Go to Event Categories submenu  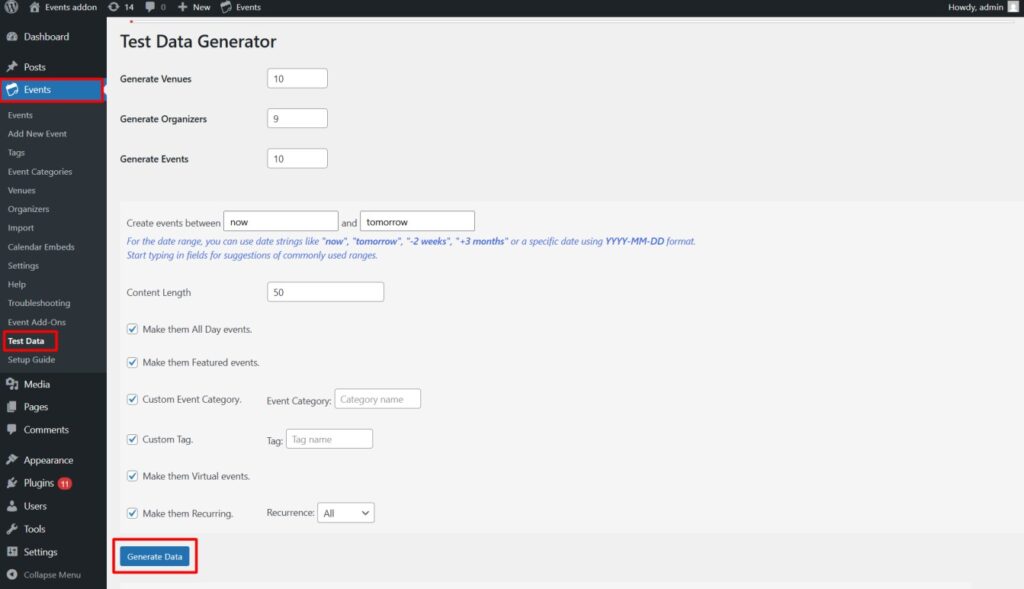click(40, 172)
